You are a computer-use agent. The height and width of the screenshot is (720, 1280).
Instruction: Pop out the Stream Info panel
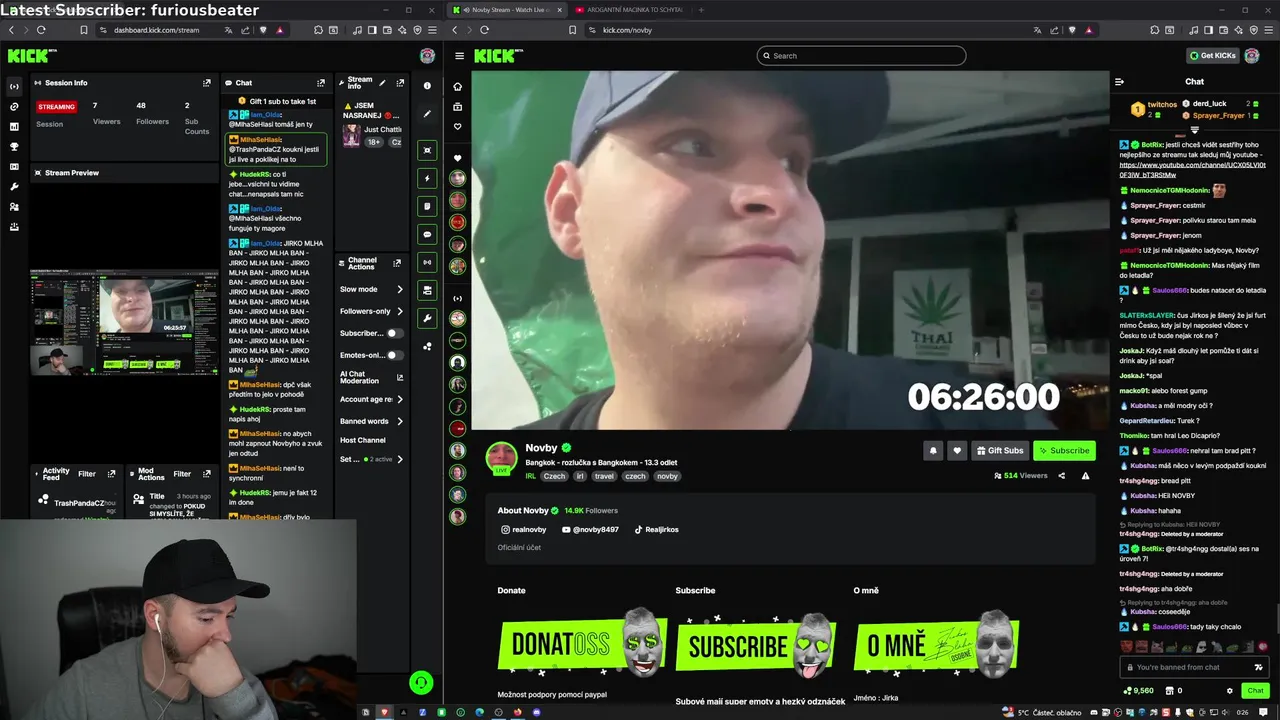400,83
